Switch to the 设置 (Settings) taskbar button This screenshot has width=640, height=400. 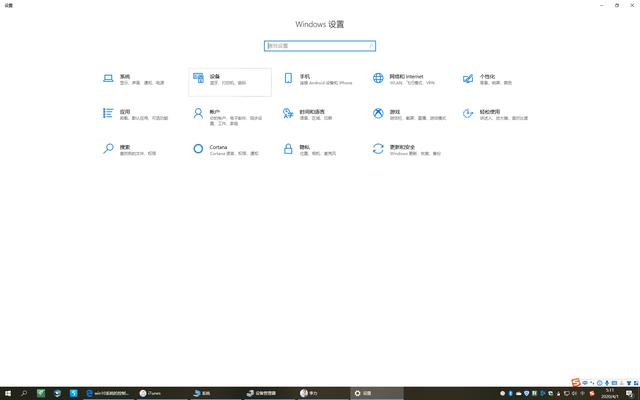click(x=376, y=393)
